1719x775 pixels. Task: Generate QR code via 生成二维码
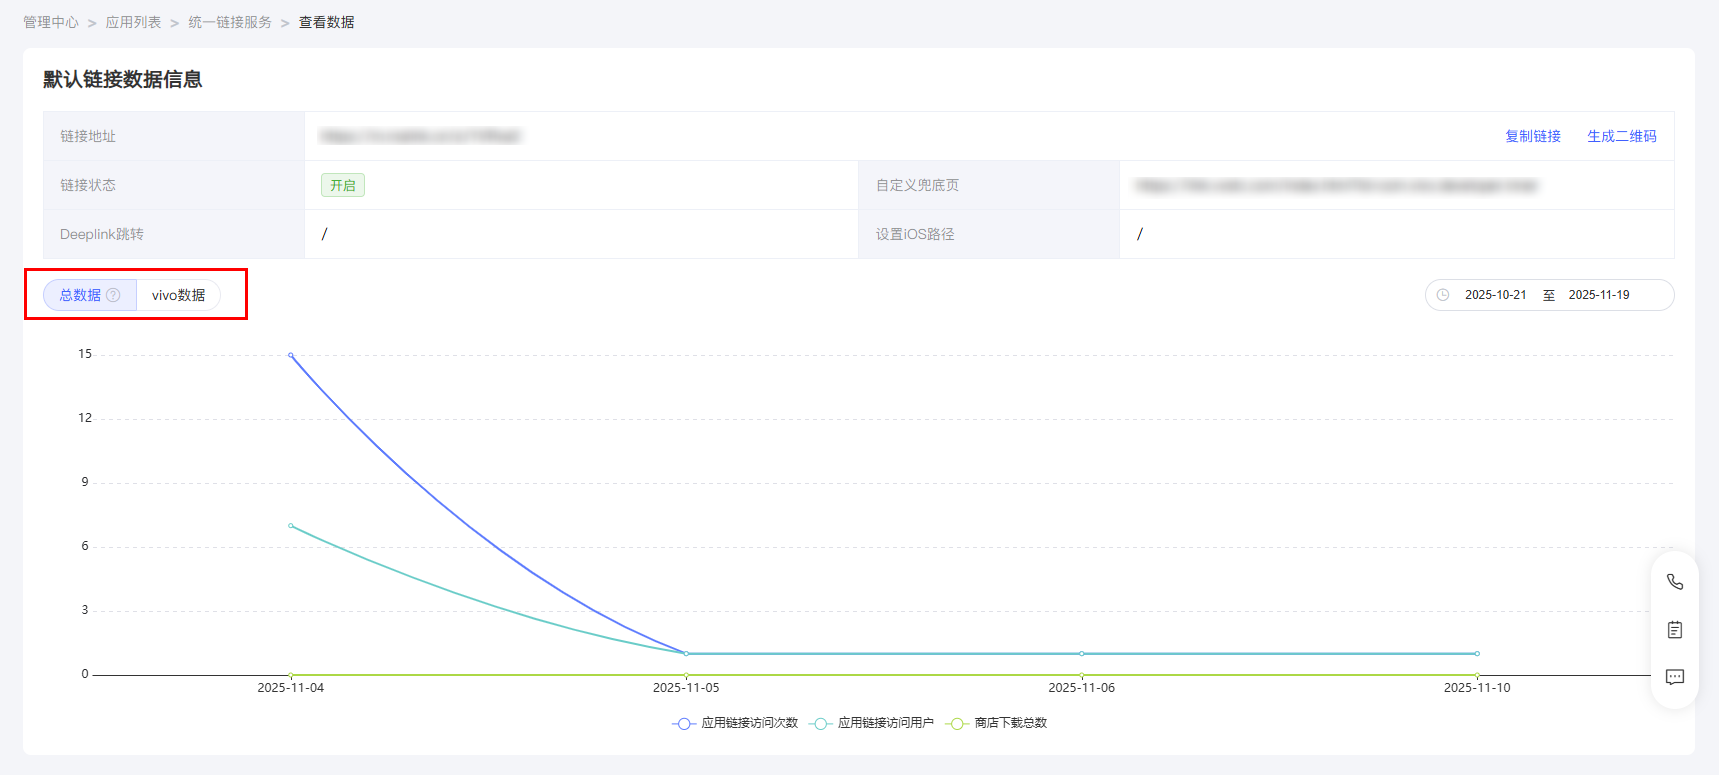1622,136
